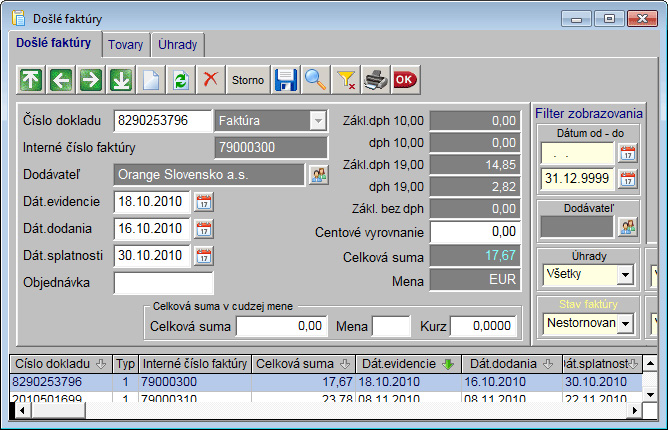Image resolution: width=668 pixels, height=430 pixels.
Task: Clear filter with funnel icon
Action: pyautogui.click(x=346, y=78)
